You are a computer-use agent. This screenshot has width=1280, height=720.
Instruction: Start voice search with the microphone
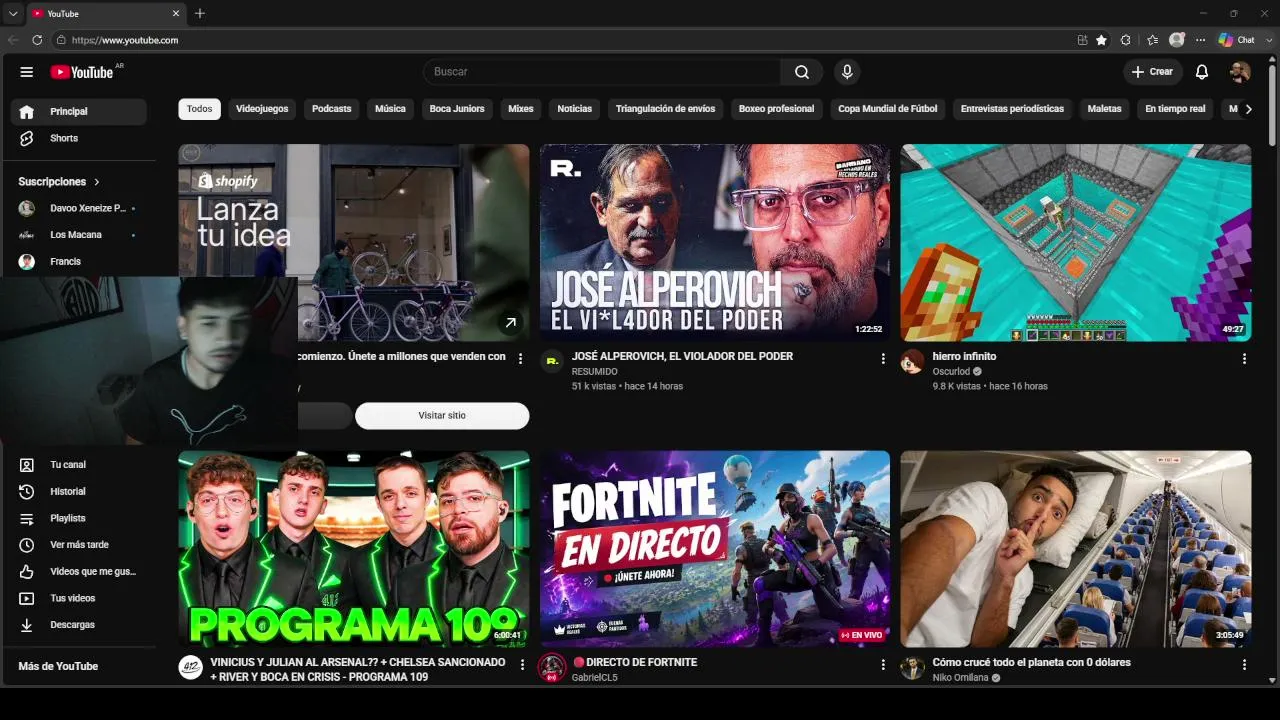(847, 72)
